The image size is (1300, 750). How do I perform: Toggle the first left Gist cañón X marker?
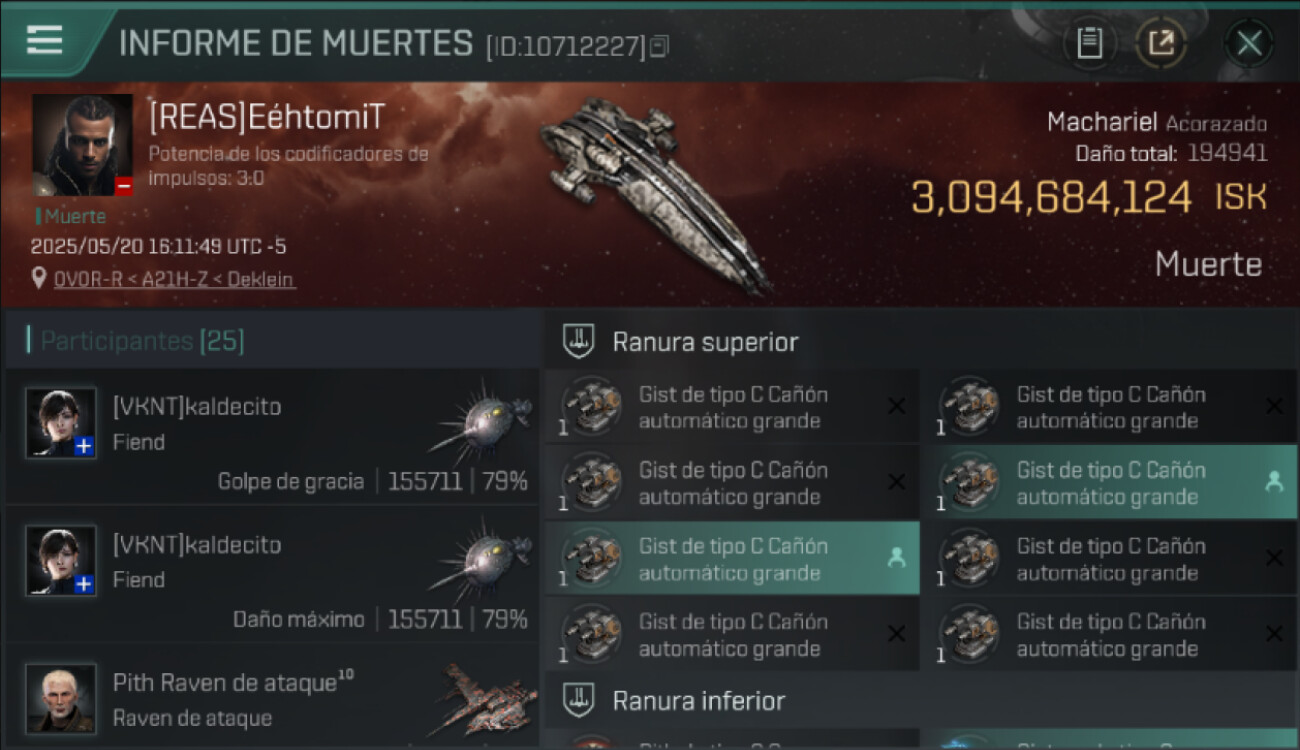896,406
